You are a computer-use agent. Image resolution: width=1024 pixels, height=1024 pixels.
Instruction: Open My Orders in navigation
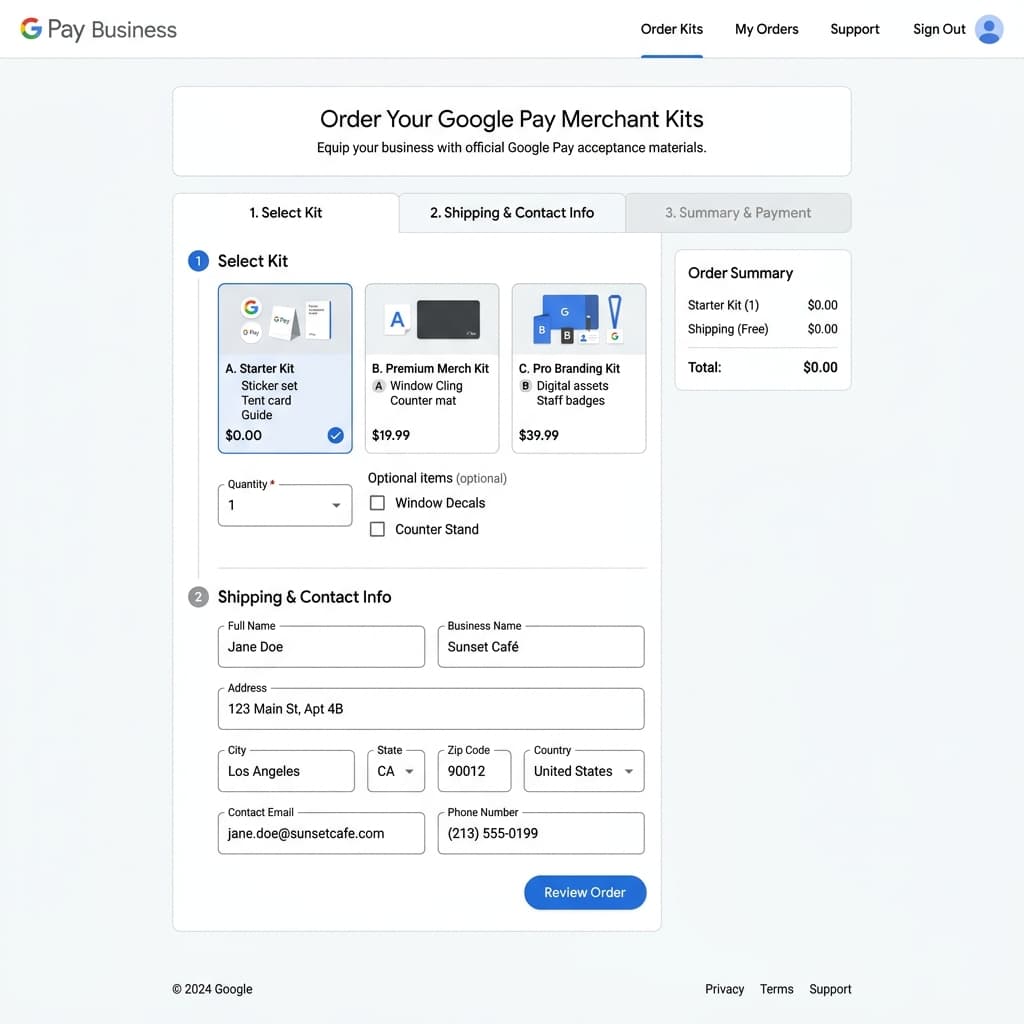[x=767, y=29]
